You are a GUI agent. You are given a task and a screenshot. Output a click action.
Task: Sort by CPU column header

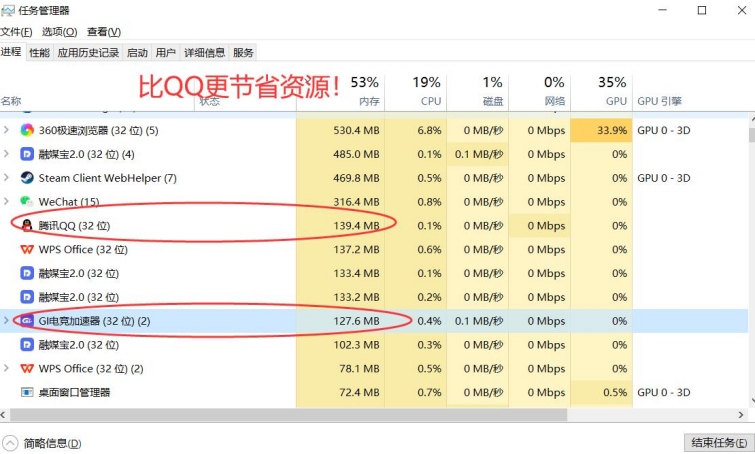coord(416,91)
